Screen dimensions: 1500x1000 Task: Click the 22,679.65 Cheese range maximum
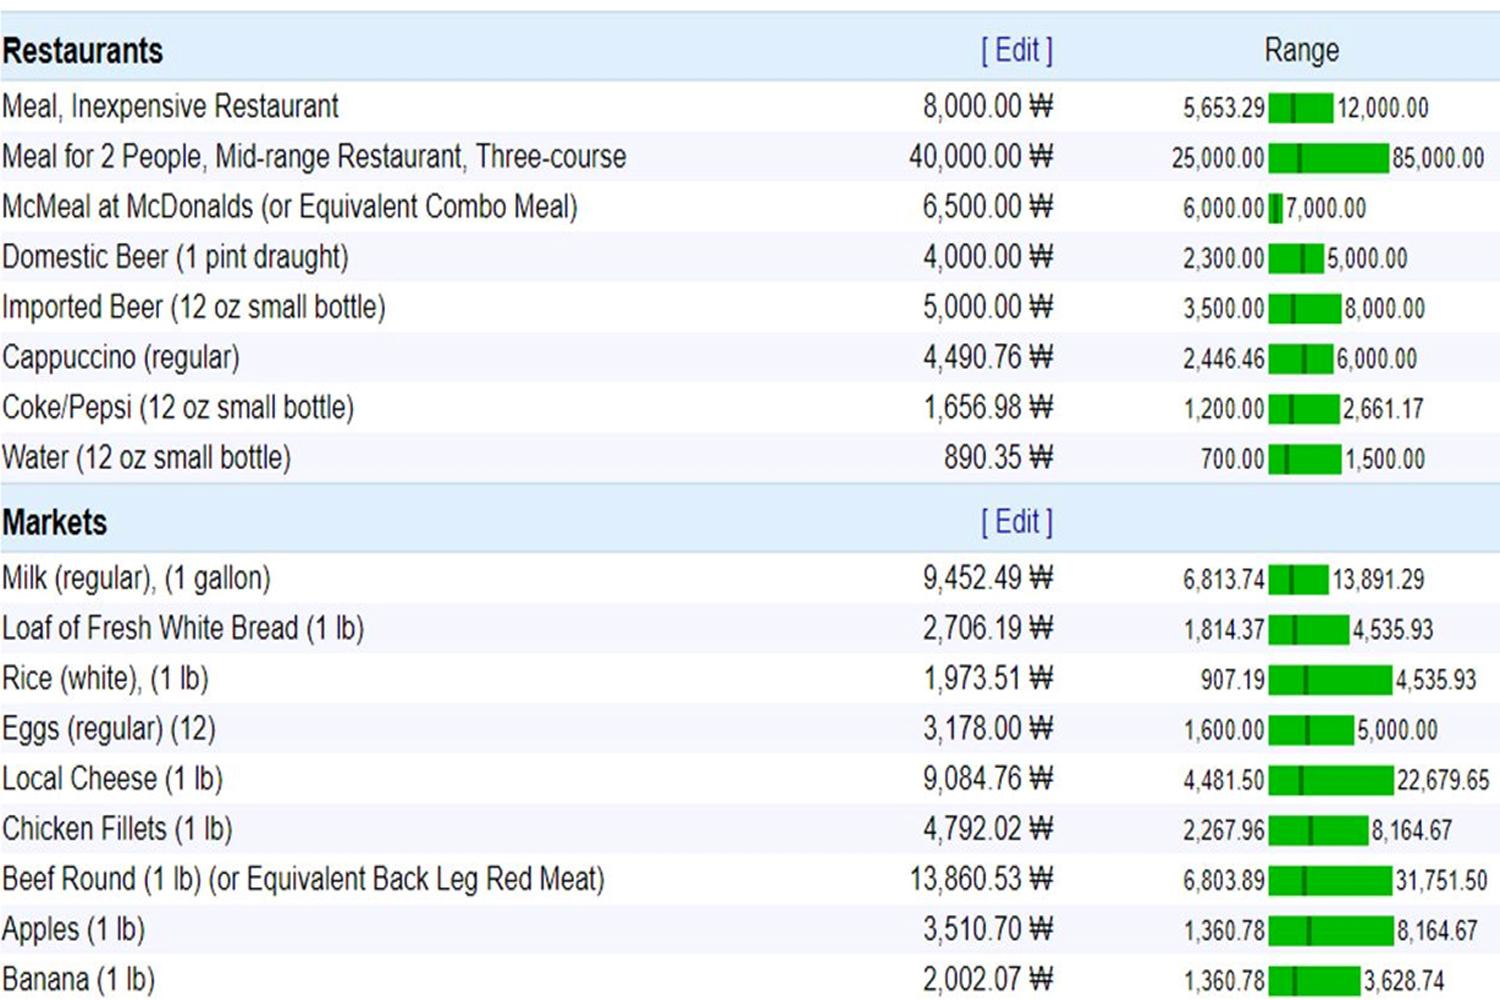(1443, 781)
